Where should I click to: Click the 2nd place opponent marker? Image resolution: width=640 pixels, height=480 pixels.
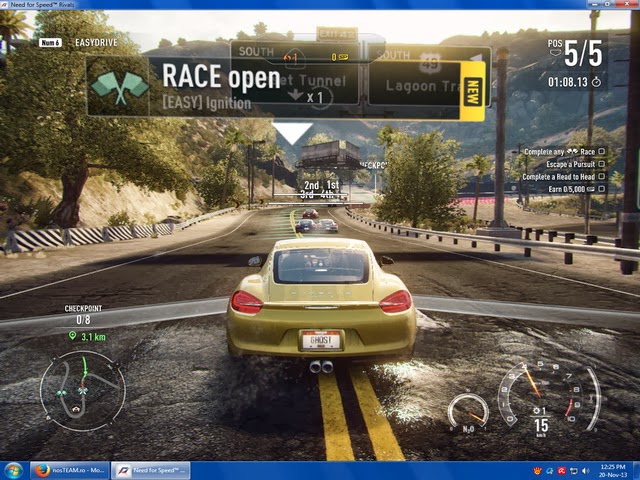click(x=311, y=186)
